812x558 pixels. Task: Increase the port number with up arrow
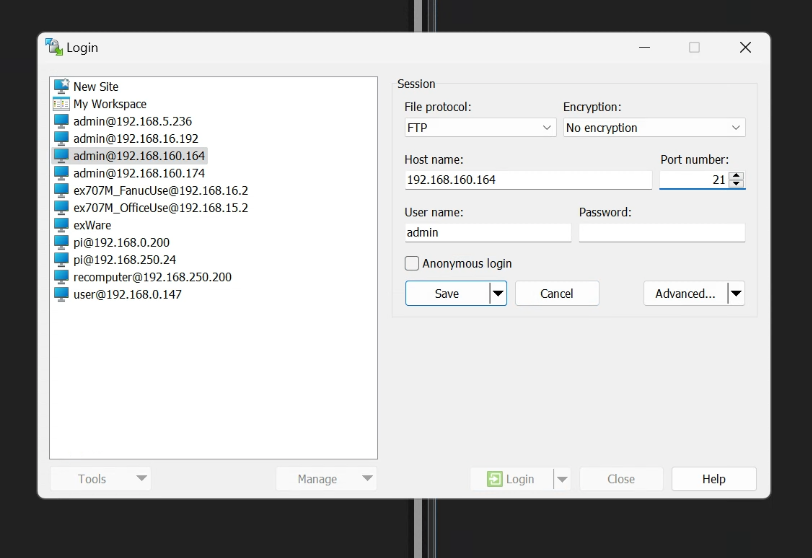(x=737, y=176)
